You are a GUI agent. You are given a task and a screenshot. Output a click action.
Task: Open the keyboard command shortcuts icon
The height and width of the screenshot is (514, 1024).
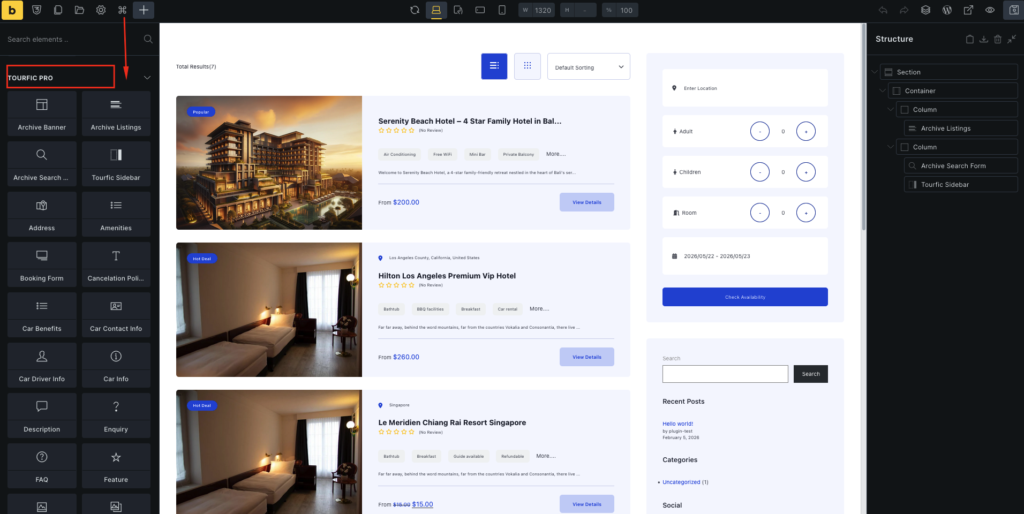click(122, 10)
